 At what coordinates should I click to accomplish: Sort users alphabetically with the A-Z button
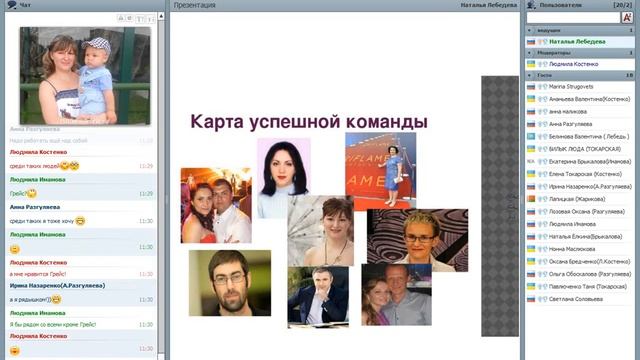click(x=627, y=18)
